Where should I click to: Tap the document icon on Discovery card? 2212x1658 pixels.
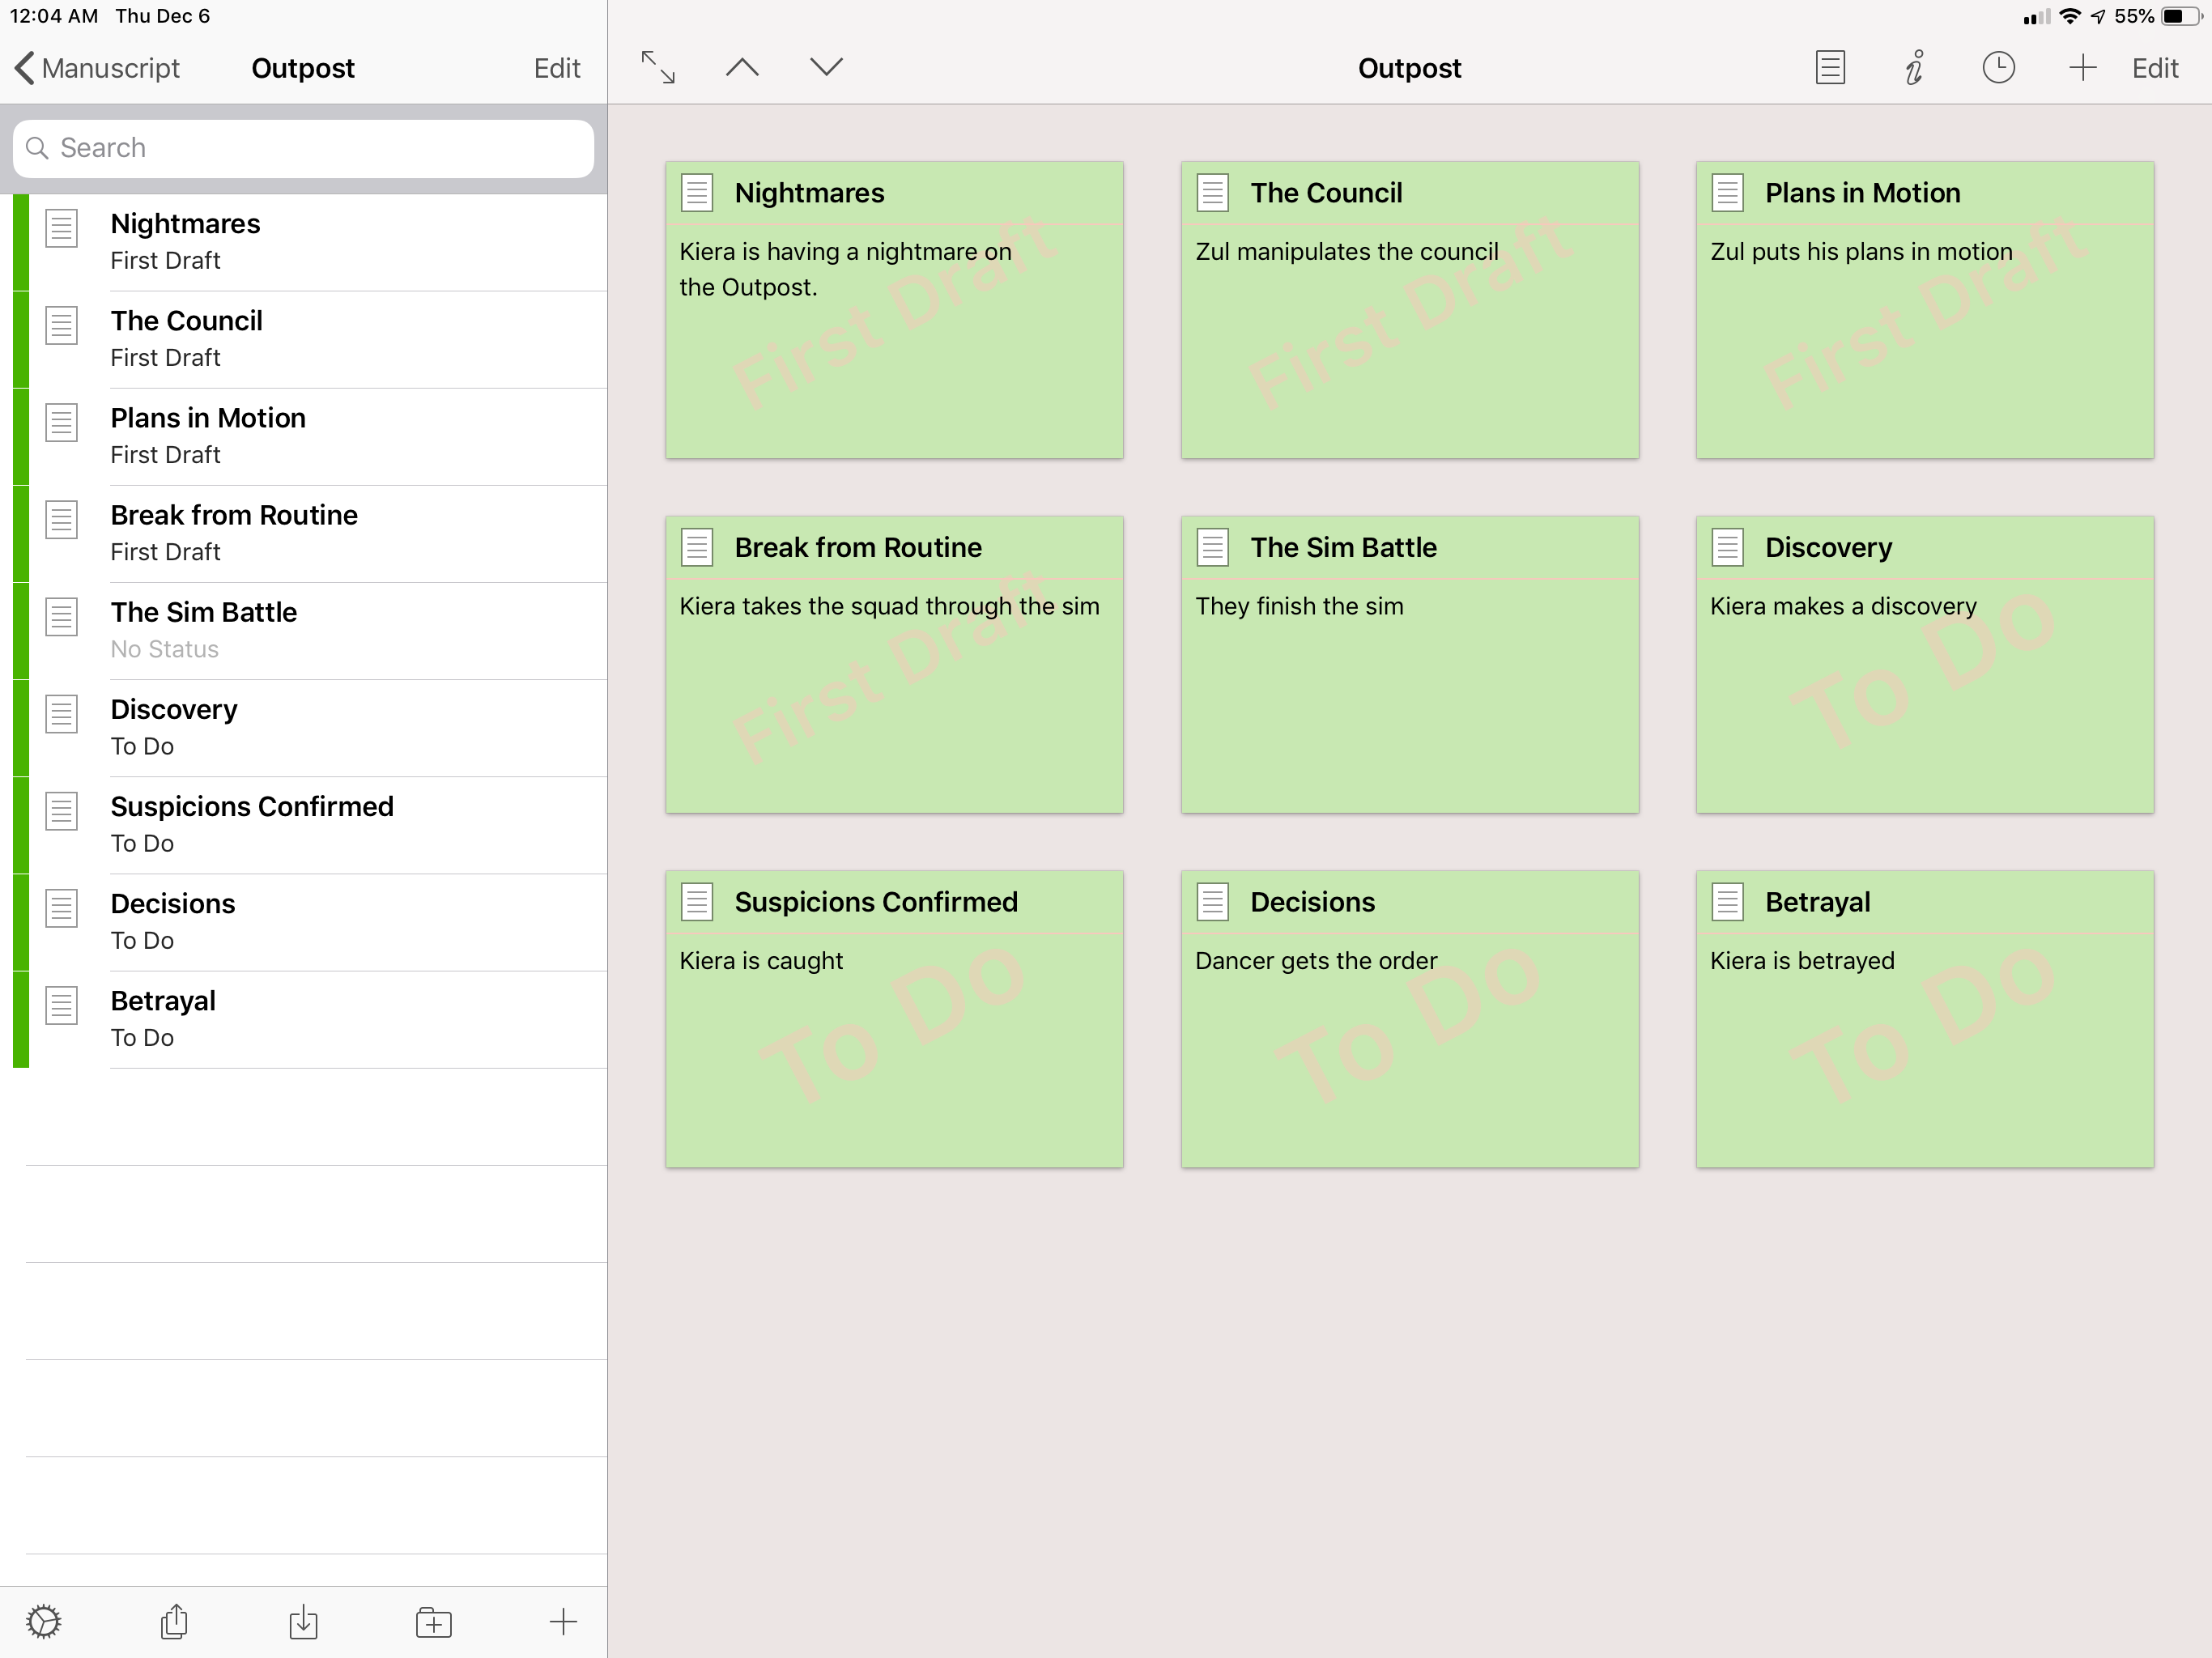1727,547
